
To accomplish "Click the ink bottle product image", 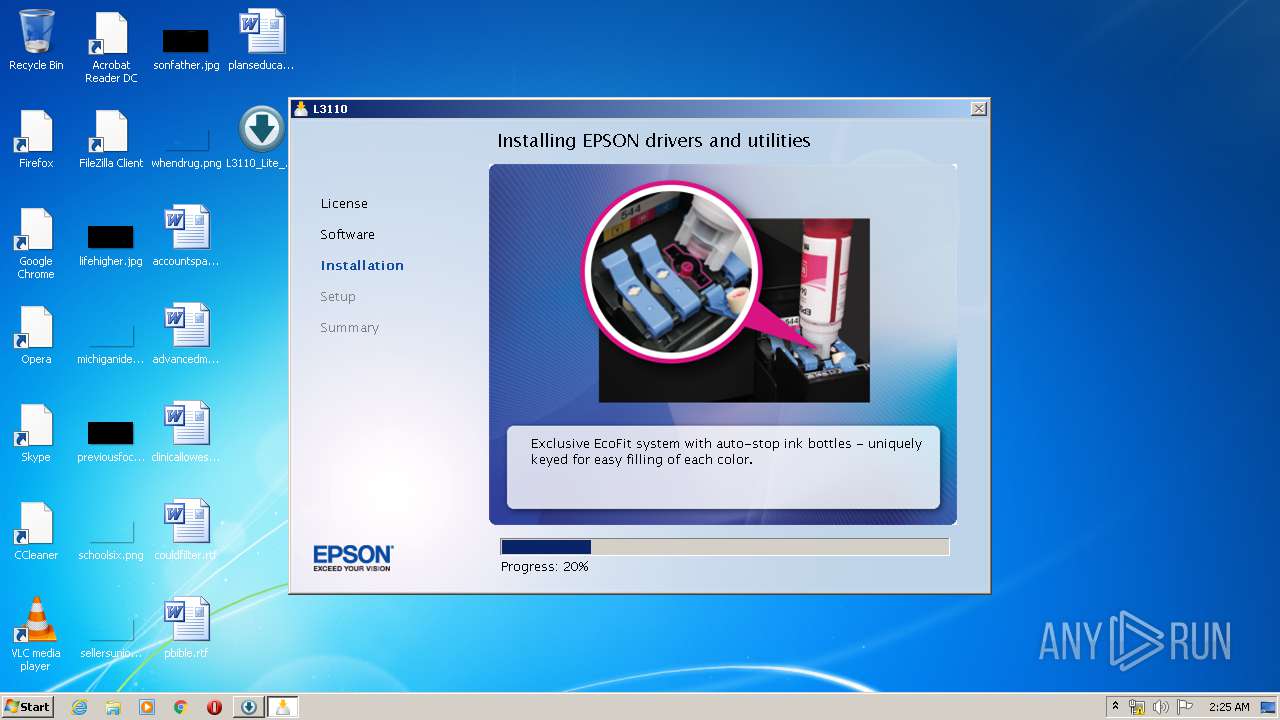I will pyautogui.click(x=727, y=292).
